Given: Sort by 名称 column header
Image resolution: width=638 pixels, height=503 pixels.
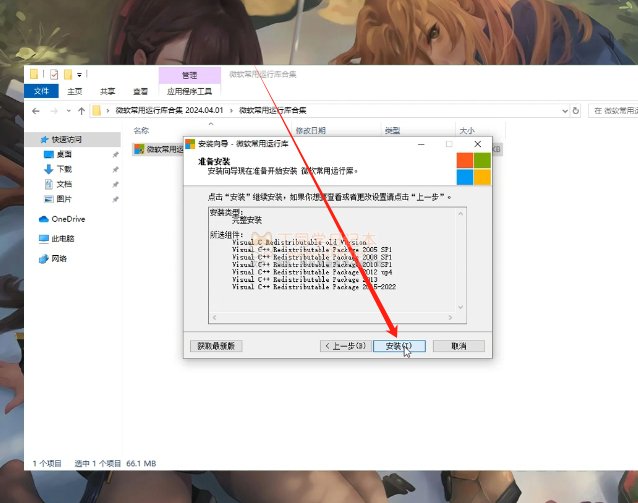Looking at the screenshot, I should click(x=141, y=131).
